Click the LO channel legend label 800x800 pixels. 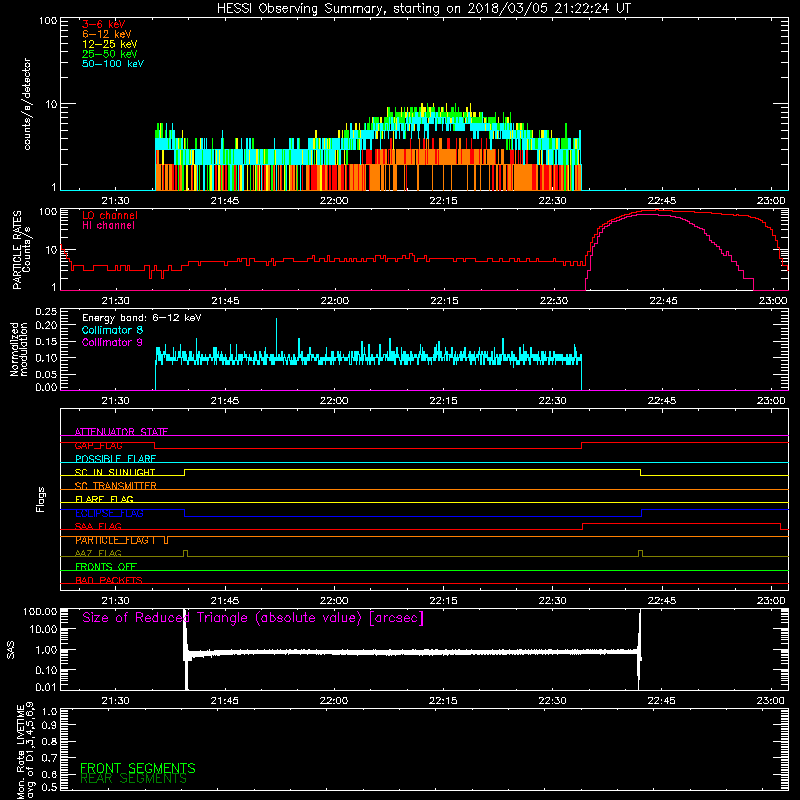[110, 215]
